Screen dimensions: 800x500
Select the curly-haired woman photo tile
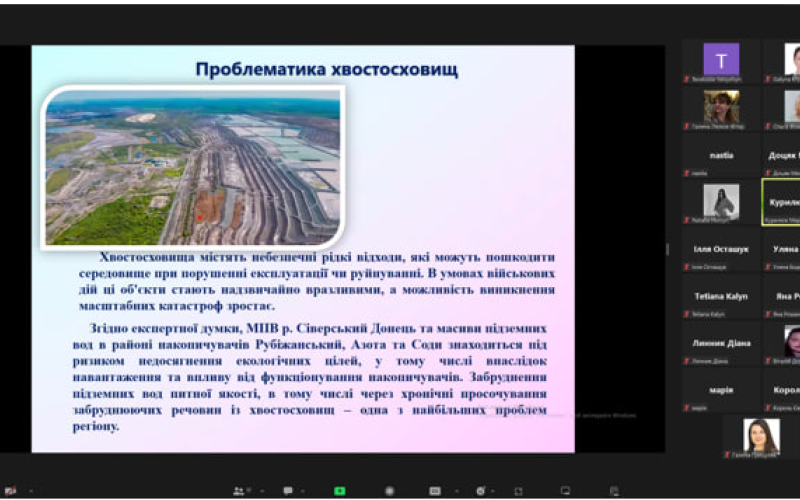(721, 108)
